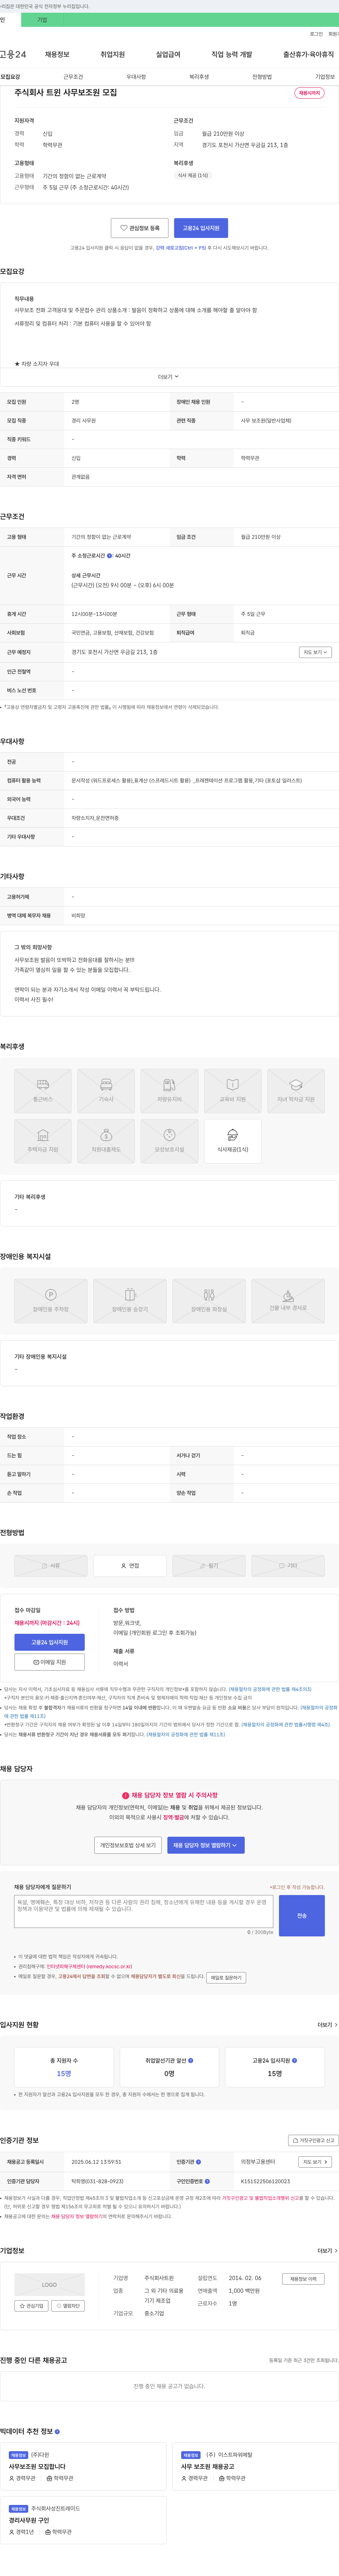
Task: Open recommended posting 사무보조원 모집합니다
Action: click(37, 2467)
